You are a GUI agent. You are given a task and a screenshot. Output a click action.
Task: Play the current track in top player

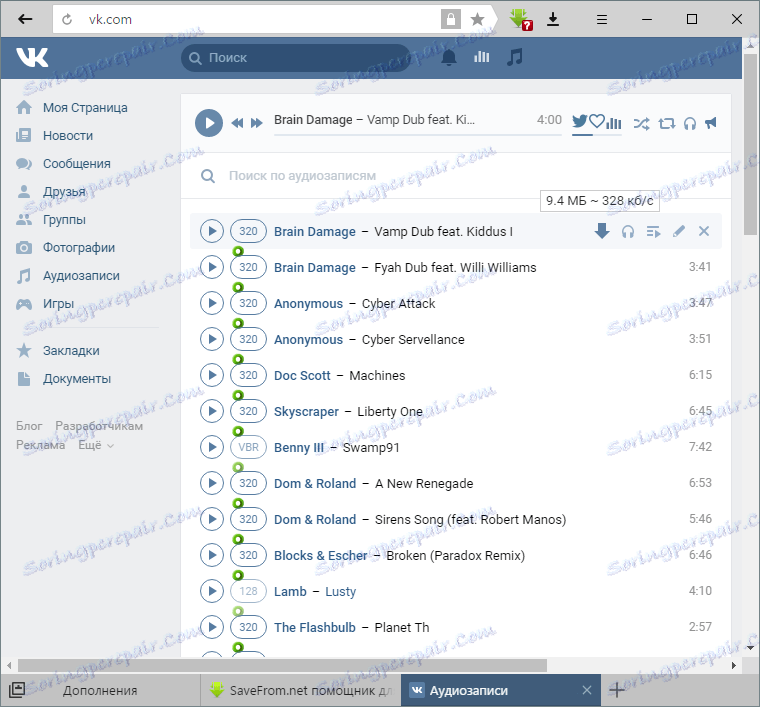pyautogui.click(x=209, y=123)
